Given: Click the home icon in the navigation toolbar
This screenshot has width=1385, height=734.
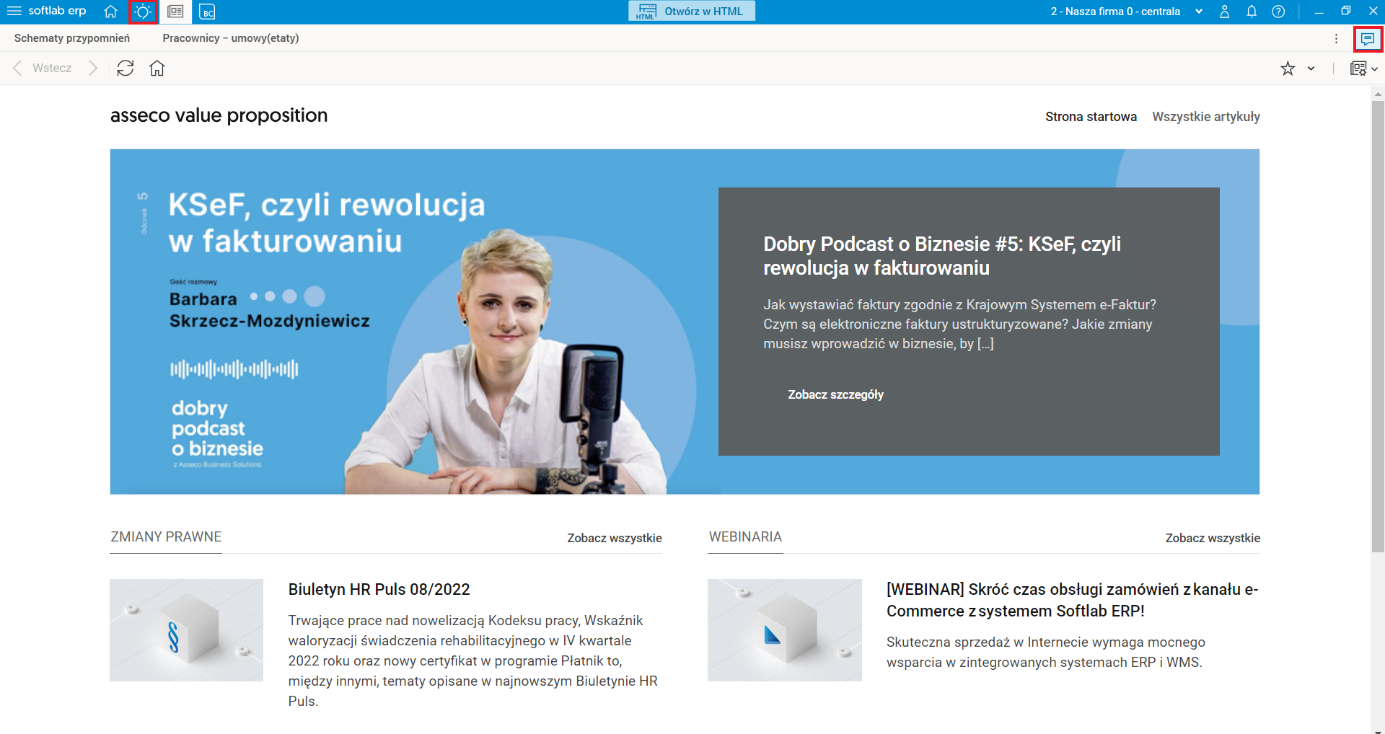Looking at the screenshot, I should (x=157, y=68).
